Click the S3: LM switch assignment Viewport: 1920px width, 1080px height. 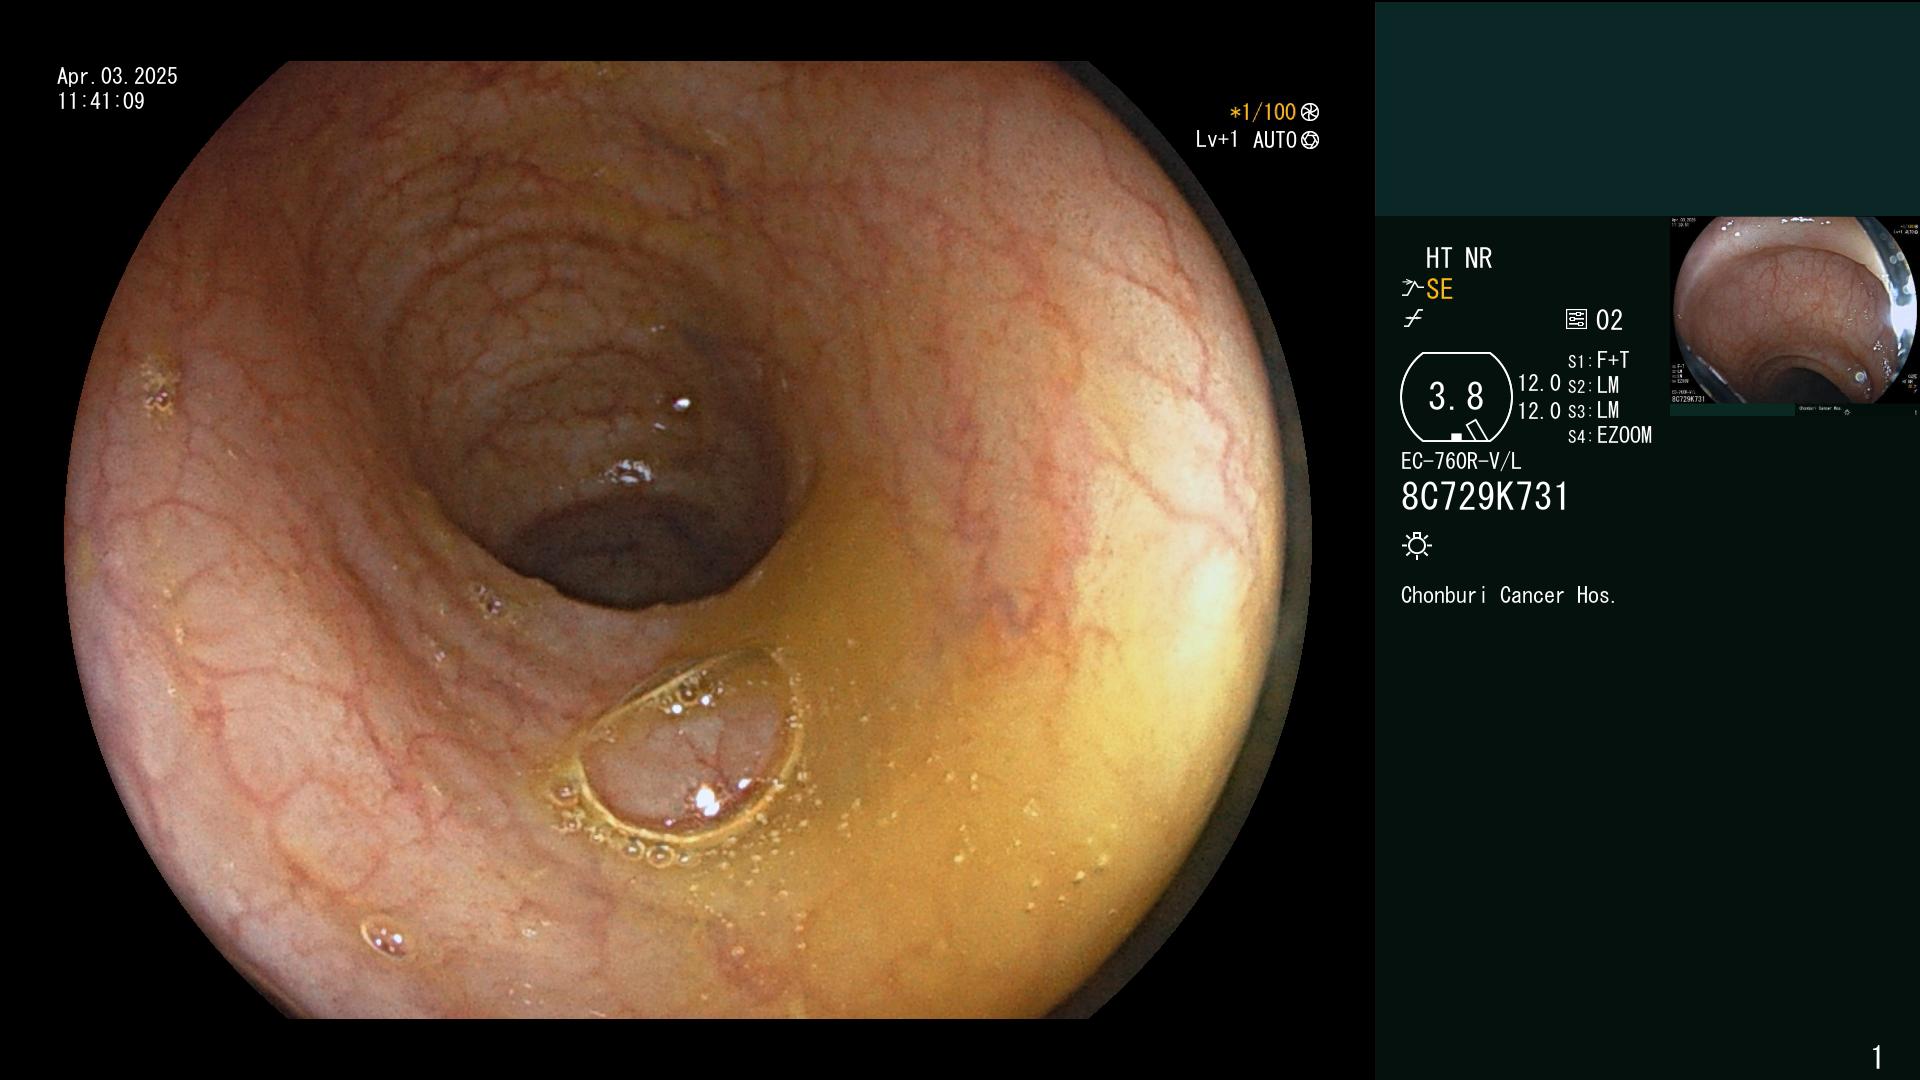tap(1593, 411)
